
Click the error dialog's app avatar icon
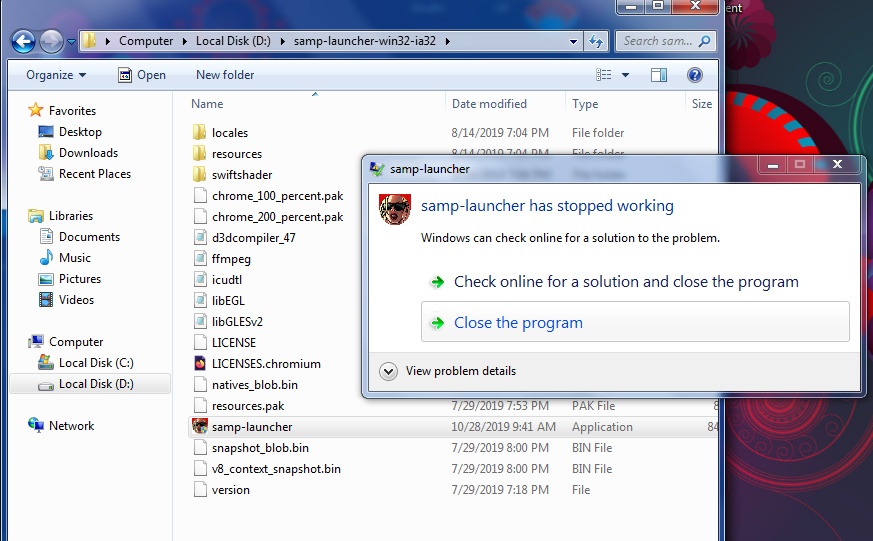point(395,209)
